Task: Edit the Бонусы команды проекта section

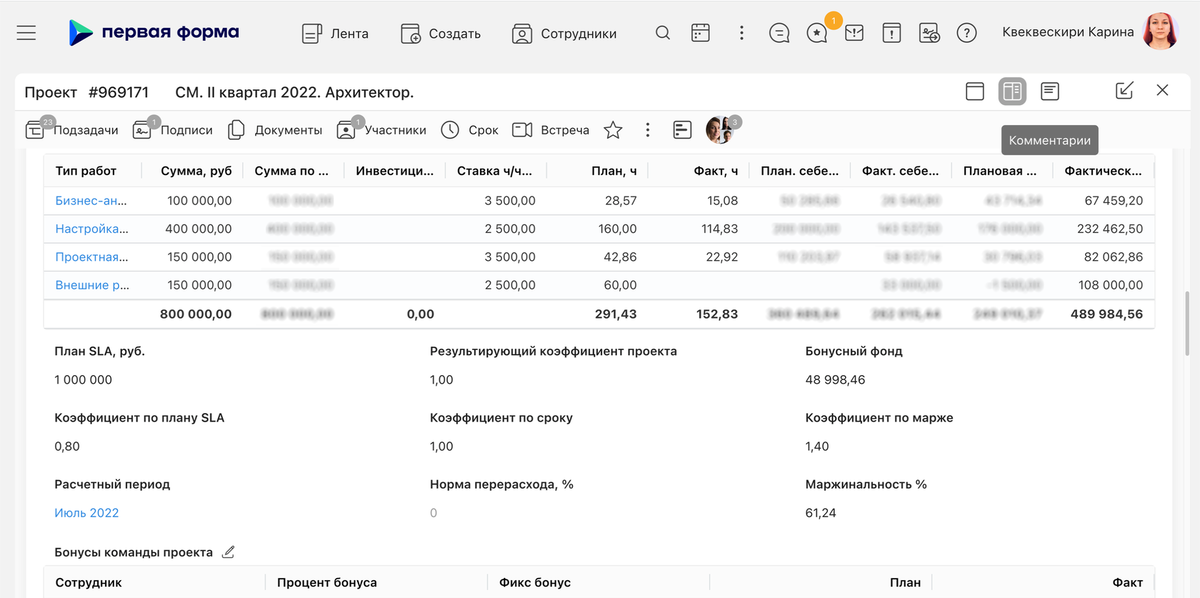Action: point(228,551)
